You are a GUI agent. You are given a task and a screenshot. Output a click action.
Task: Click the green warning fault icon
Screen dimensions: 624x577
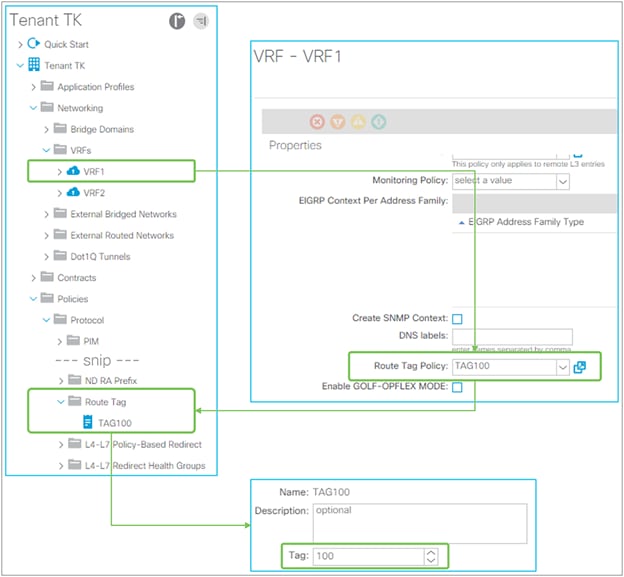click(x=378, y=121)
